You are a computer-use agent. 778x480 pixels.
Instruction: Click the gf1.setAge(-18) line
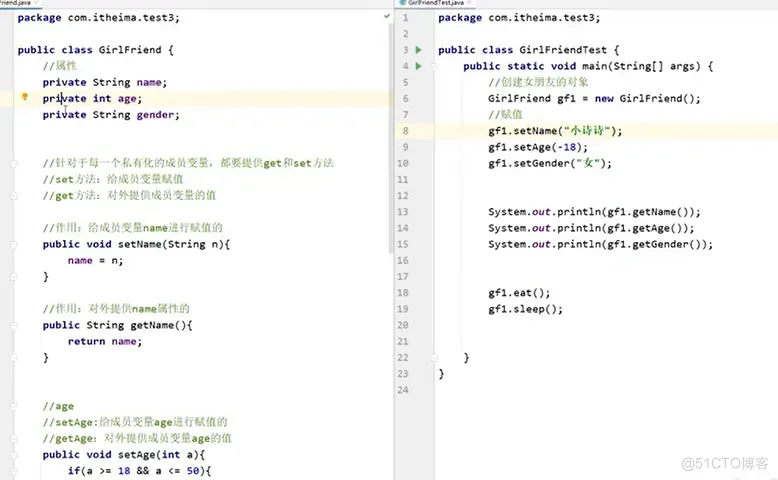tap(538, 147)
